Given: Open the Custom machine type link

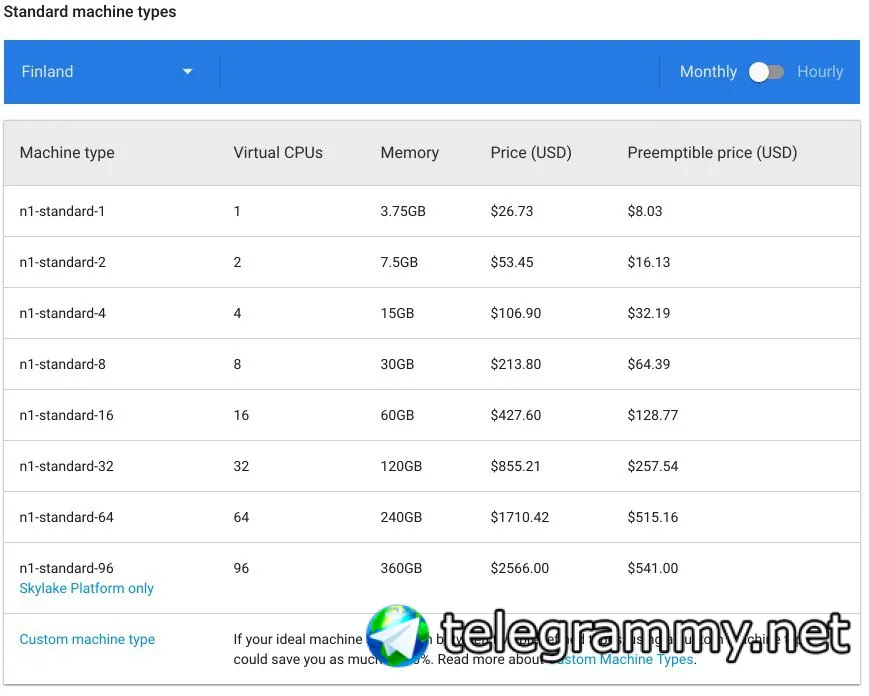Looking at the screenshot, I should tap(87, 639).
